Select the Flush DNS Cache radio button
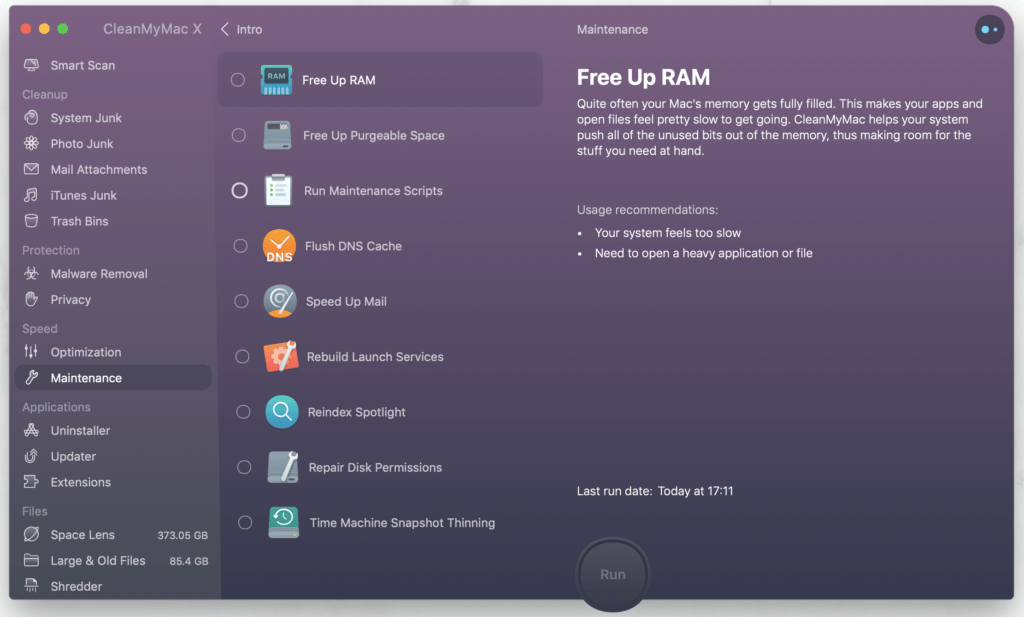The image size is (1024, 617). coord(240,245)
